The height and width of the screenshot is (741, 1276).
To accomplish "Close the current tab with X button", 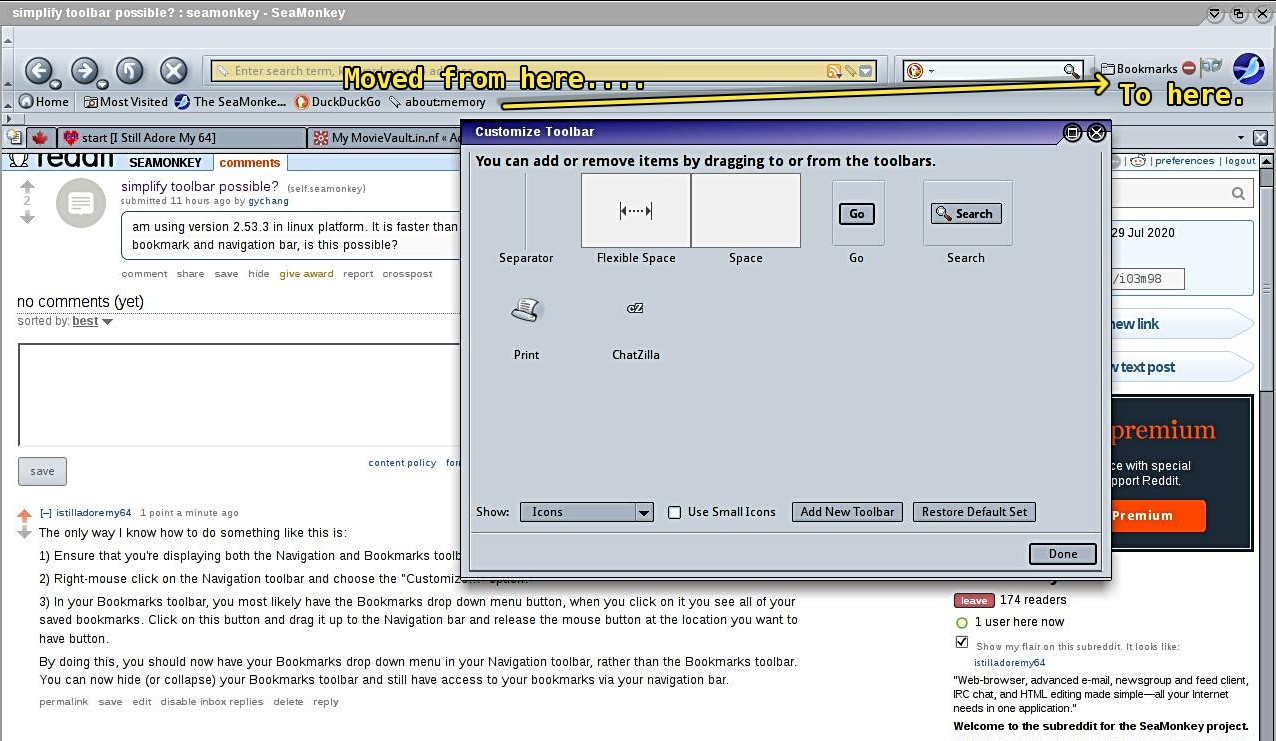I will pos(1261,138).
